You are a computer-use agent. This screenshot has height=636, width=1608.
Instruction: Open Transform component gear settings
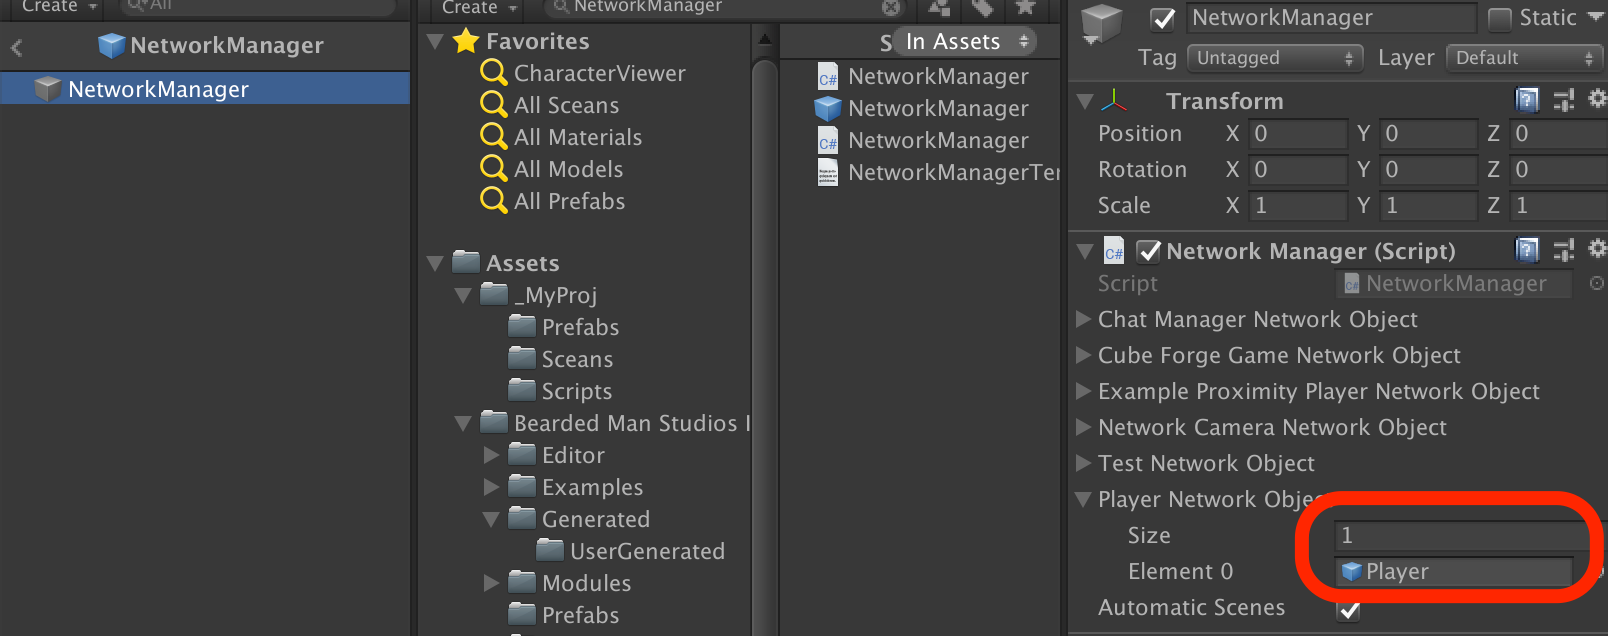coord(1597,99)
